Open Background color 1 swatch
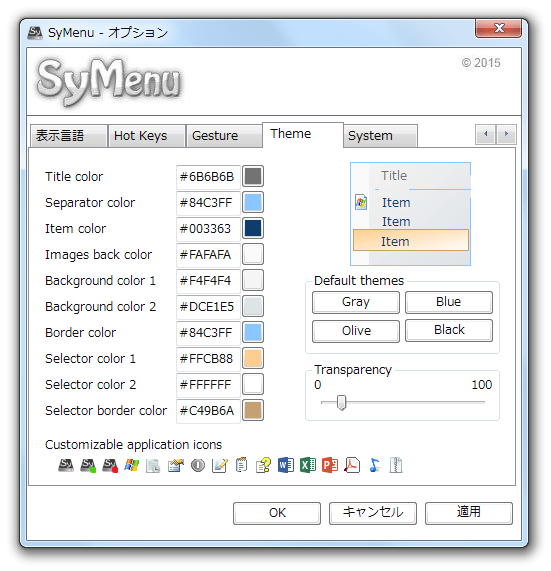The image size is (551, 571). [253, 280]
